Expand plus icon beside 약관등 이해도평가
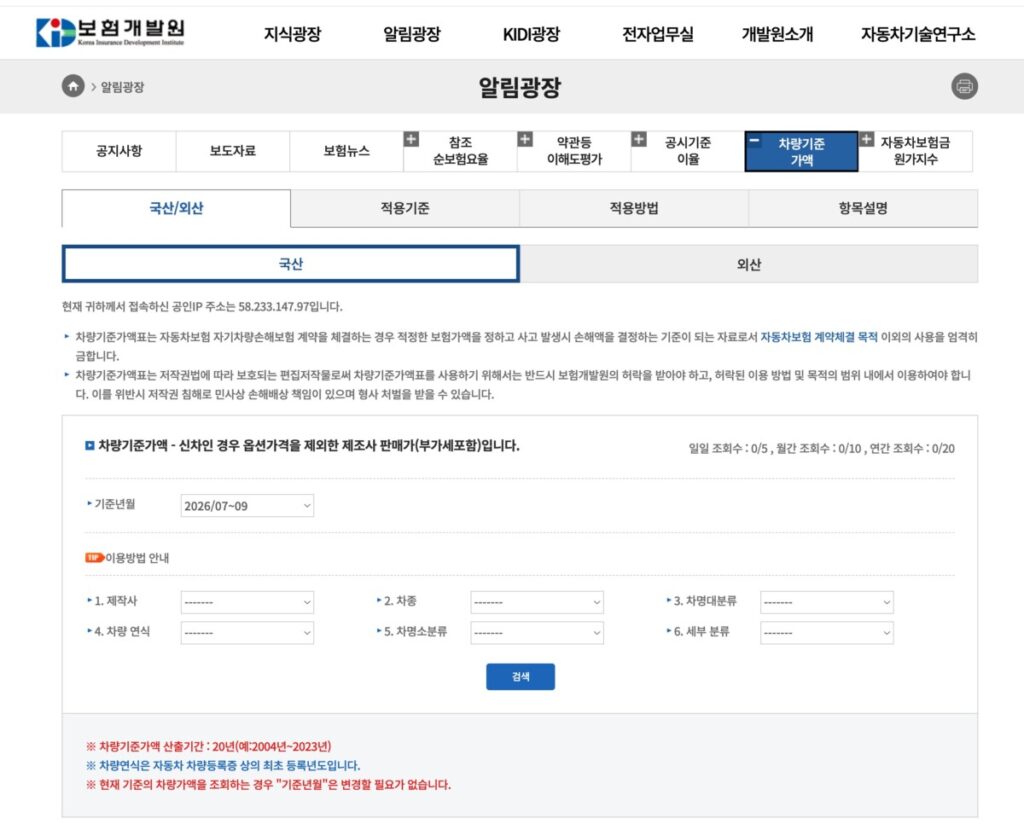Viewport: 1024px width, 830px height. (525, 139)
